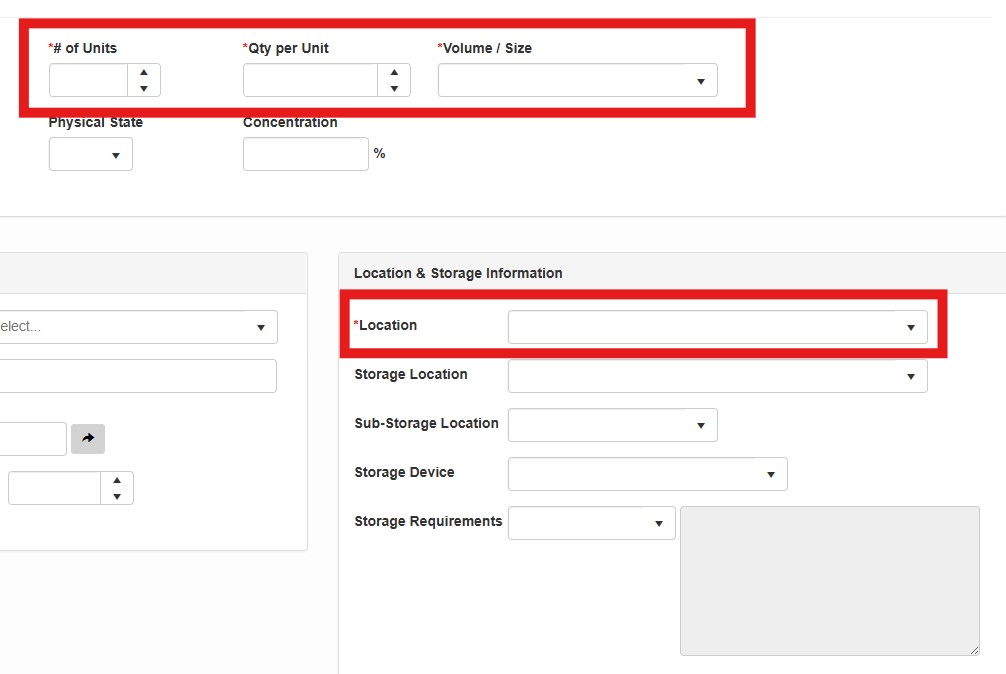The width and height of the screenshot is (1006, 674).
Task: Increase the # of Units value
Action: 144,72
